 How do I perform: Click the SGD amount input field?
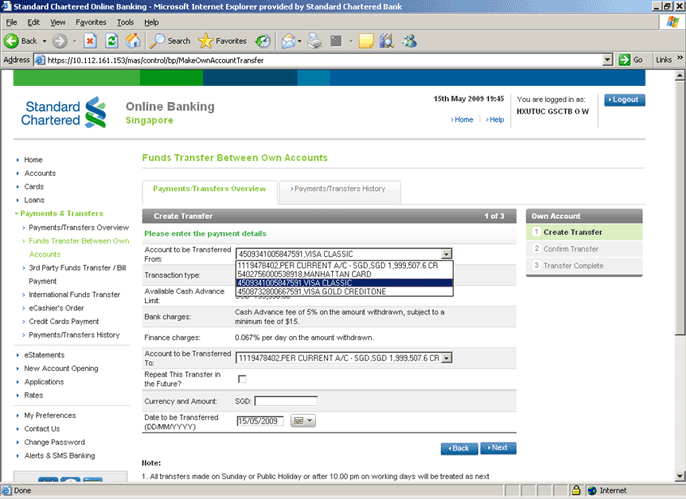pos(286,401)
